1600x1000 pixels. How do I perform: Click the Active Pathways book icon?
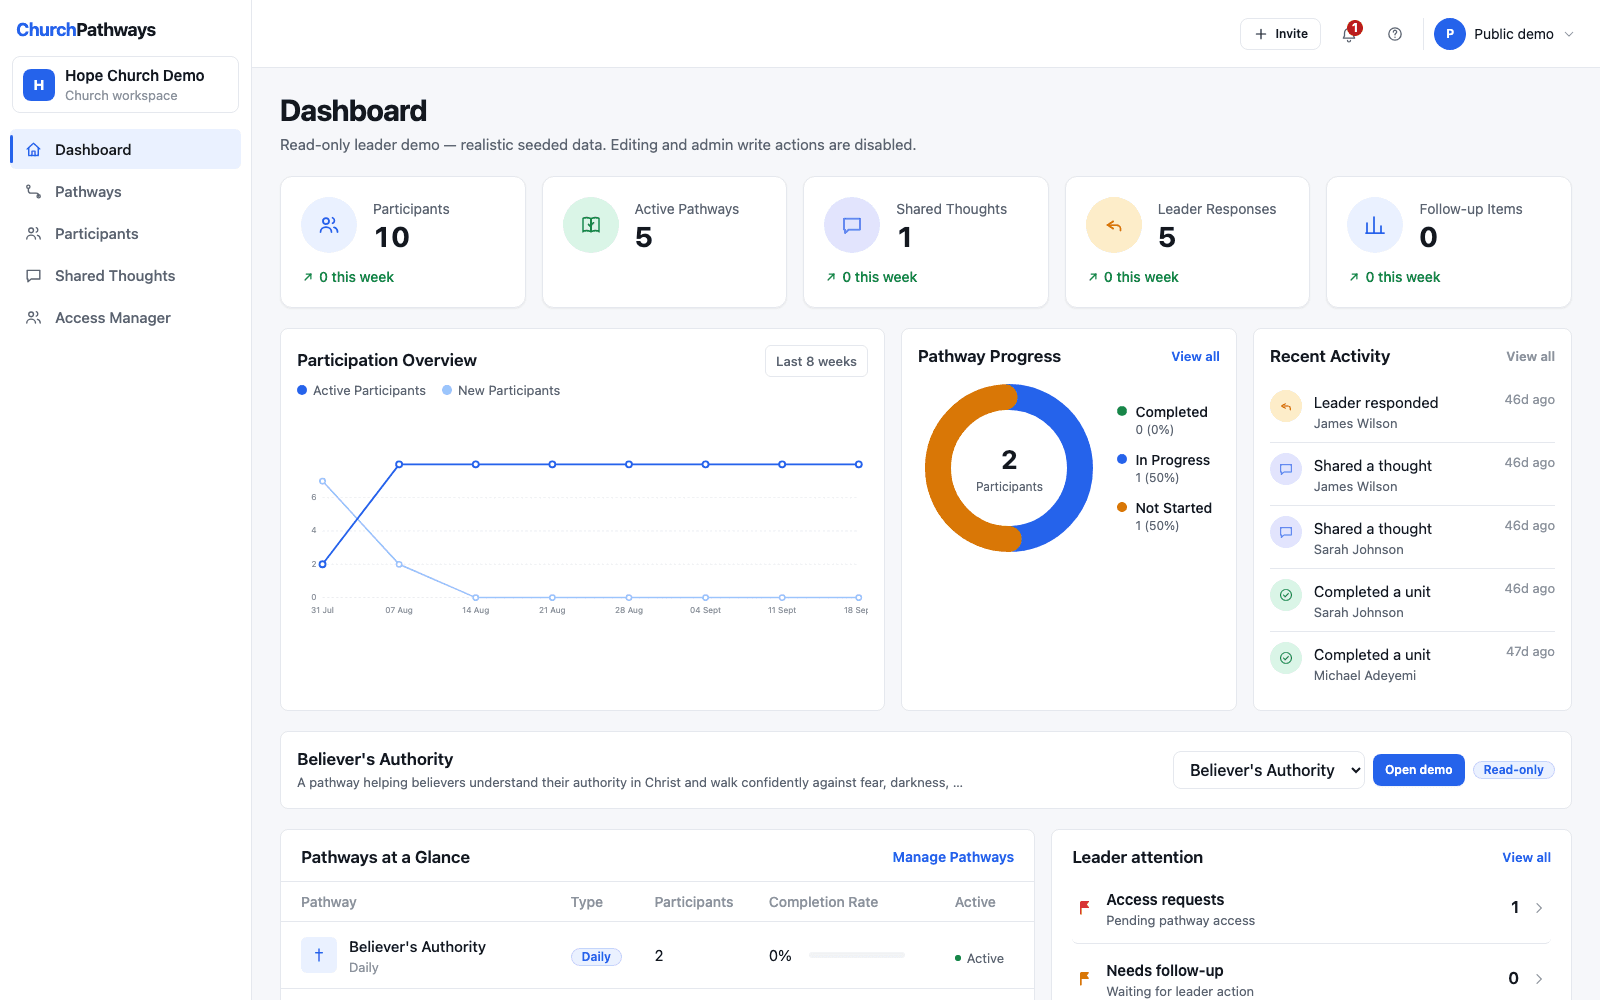pos(591,226)
